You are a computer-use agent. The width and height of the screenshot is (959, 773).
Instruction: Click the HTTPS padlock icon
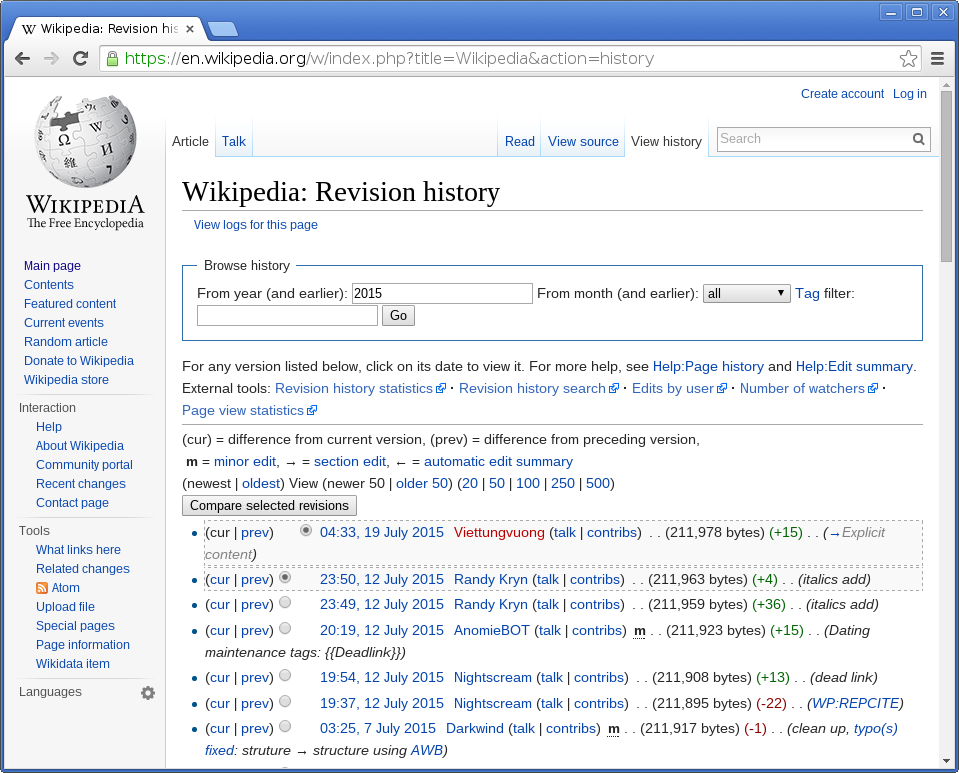[x=112, y=58]
